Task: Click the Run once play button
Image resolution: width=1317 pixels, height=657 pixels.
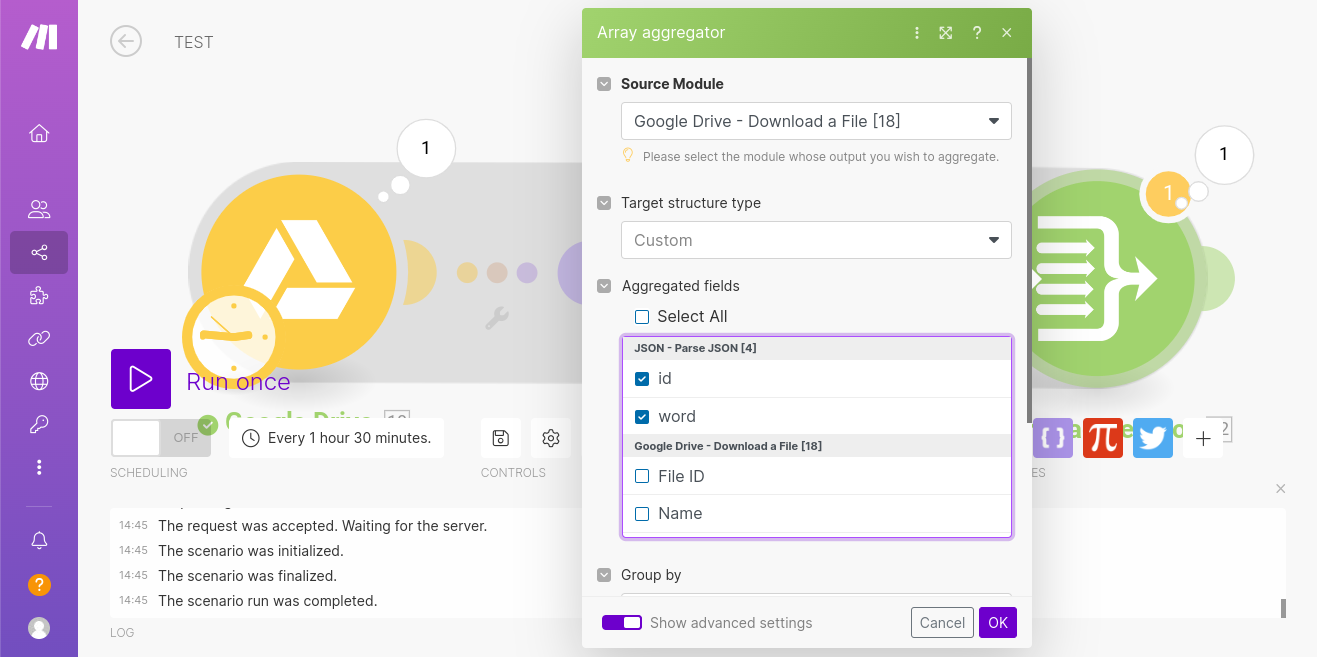Action: [141, 379]
